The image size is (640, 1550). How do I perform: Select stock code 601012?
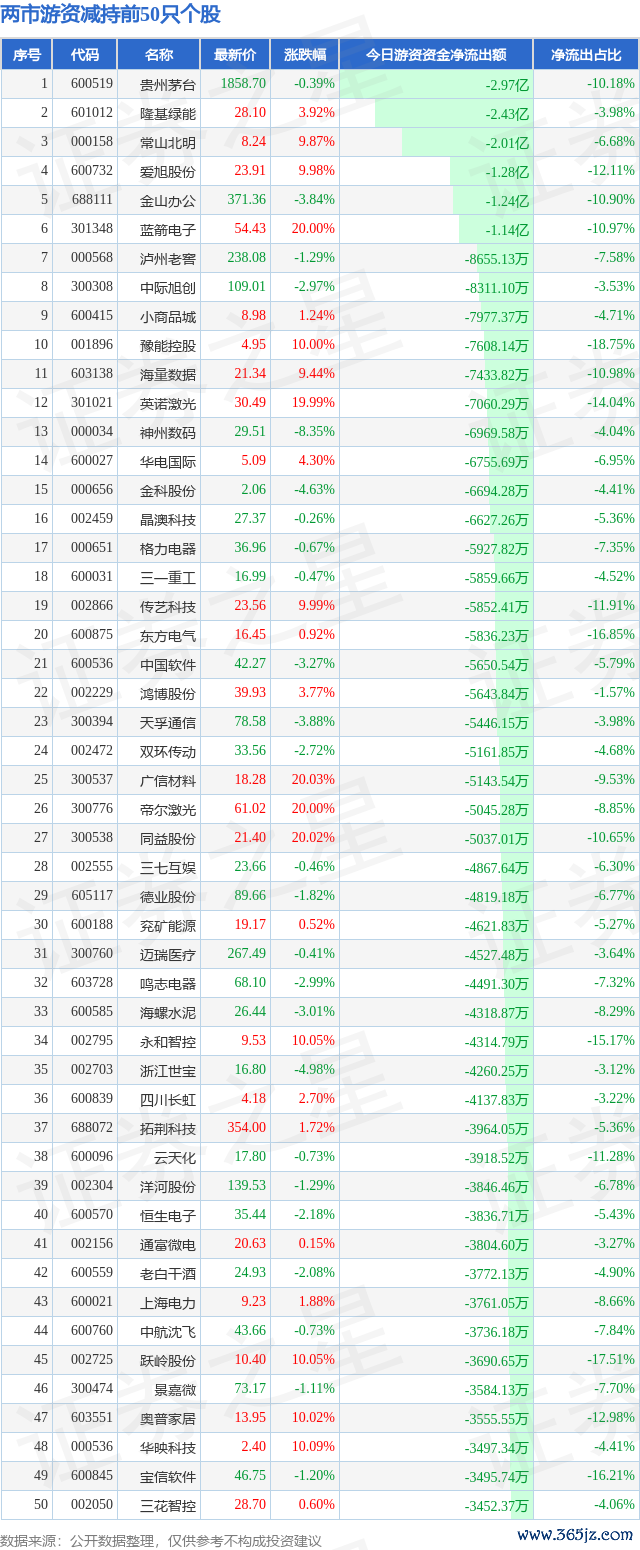tap(92, 113)
